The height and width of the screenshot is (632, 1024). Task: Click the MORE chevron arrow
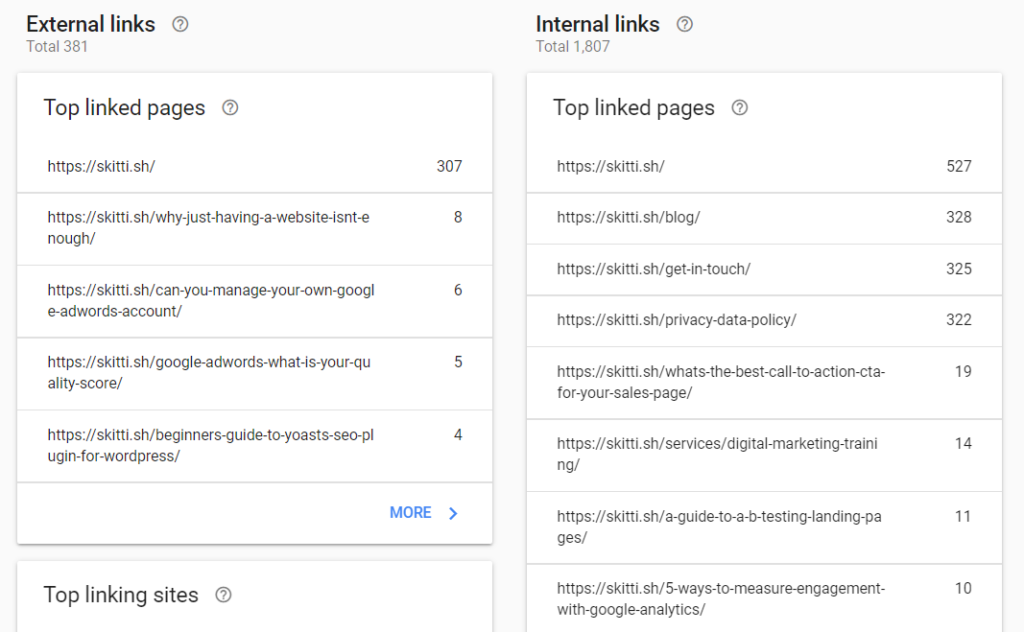tap(453, 513)
